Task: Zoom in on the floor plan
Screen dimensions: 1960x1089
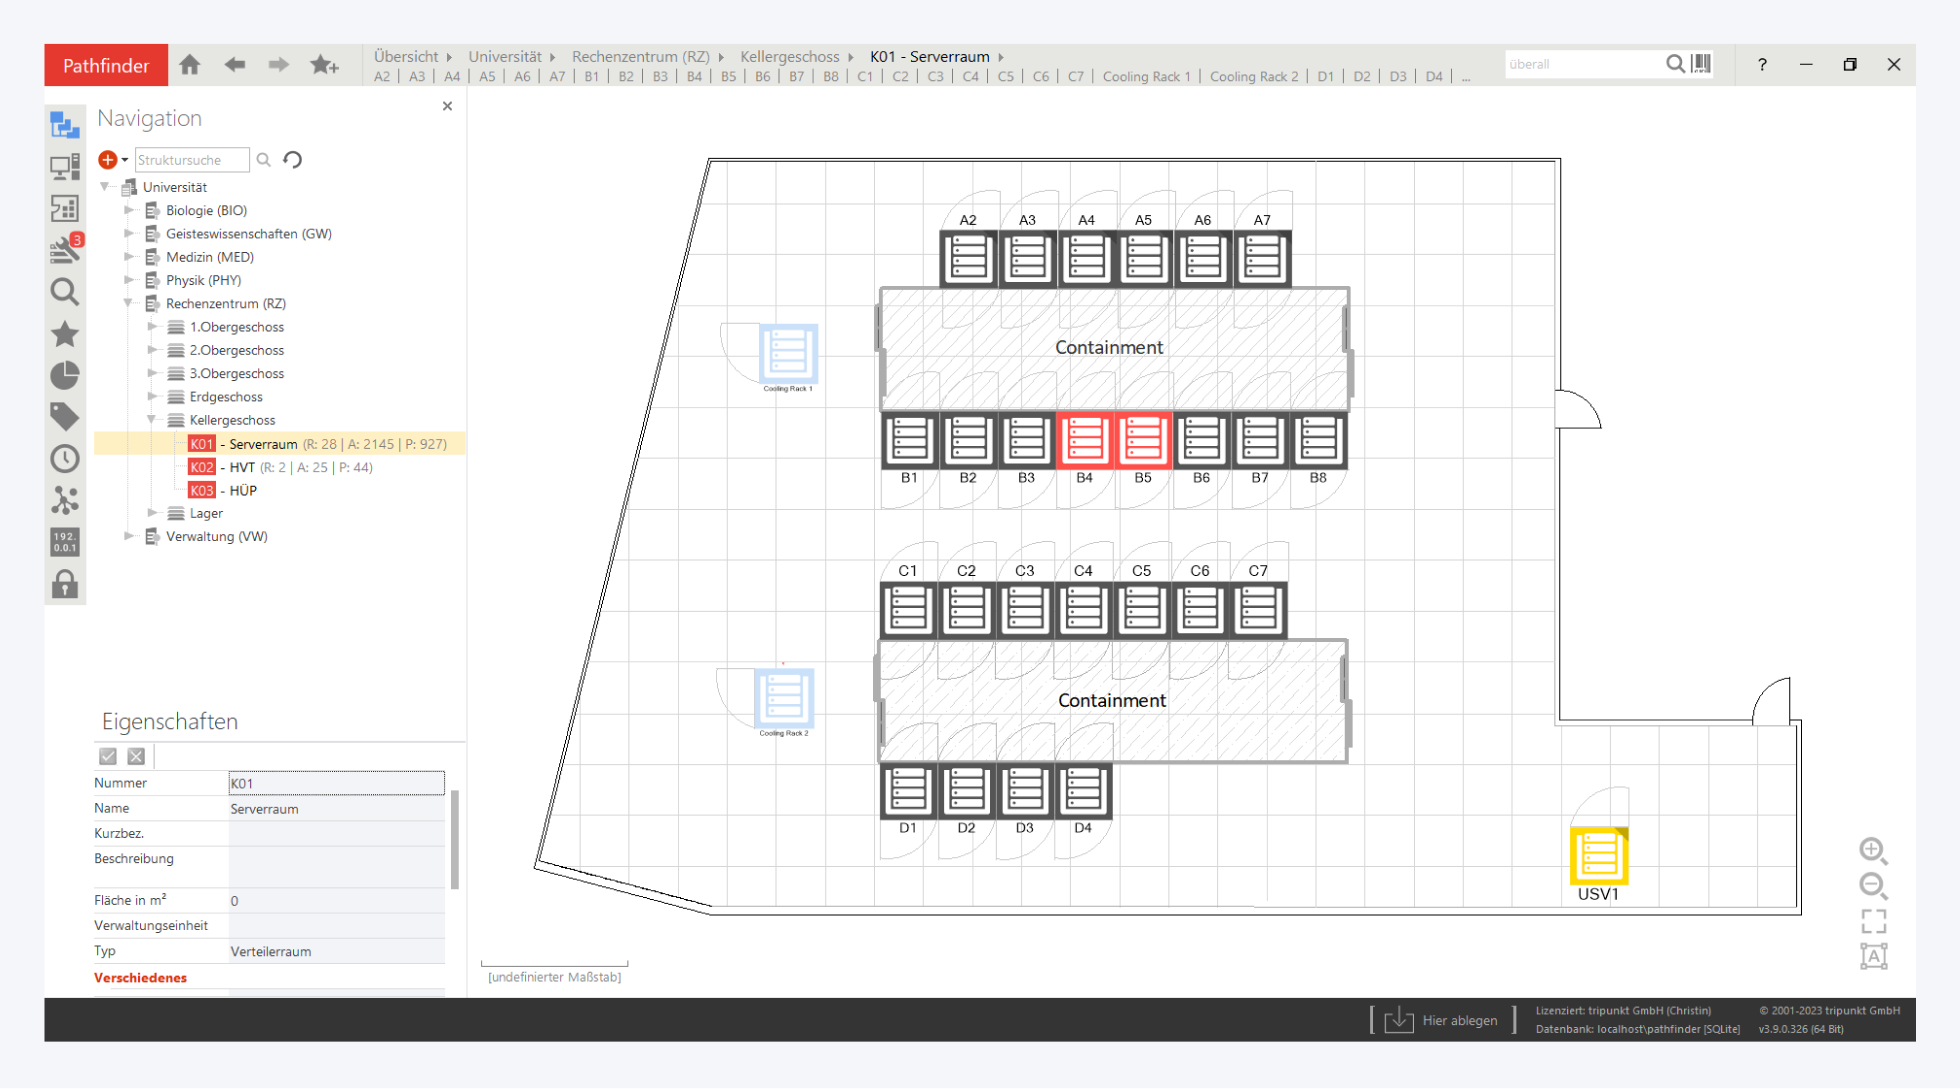Action: tap(1873, 851)
